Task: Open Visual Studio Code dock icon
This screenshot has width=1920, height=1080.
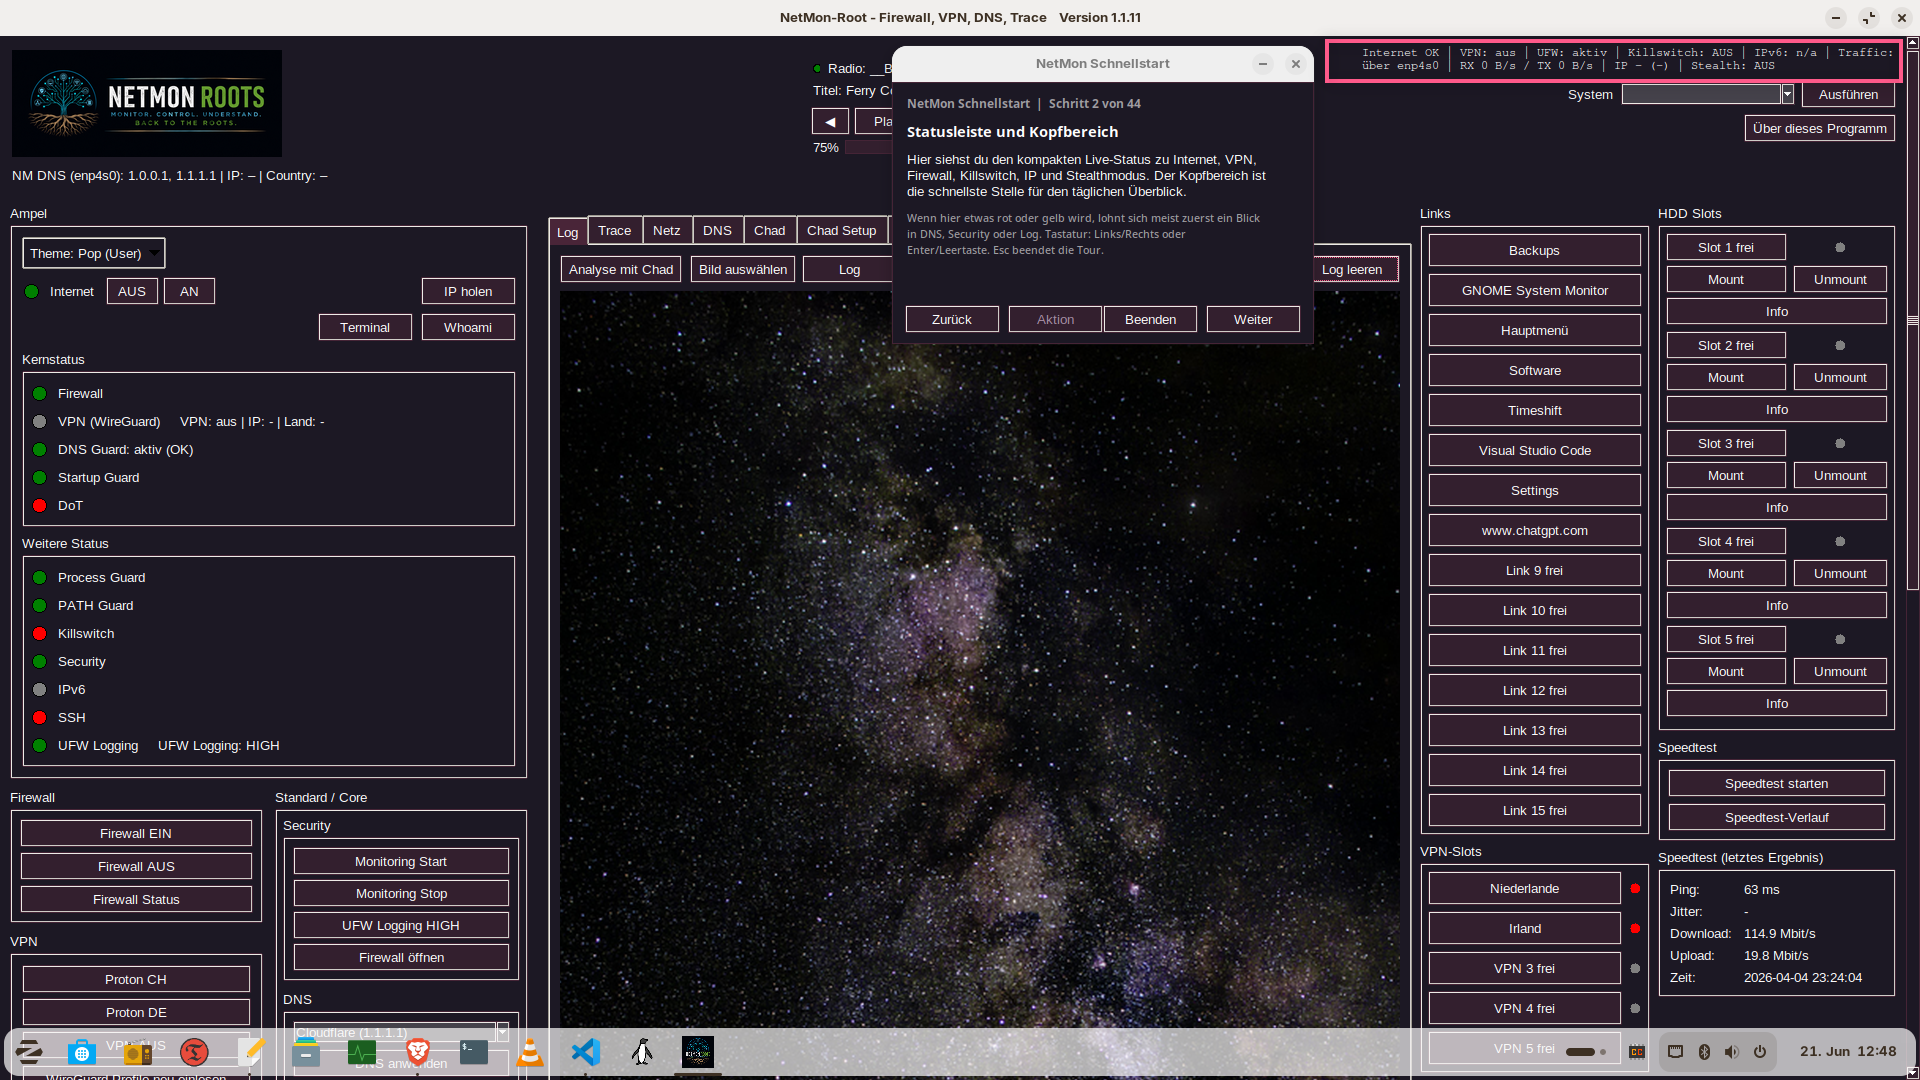Action: [x=586, y=1051]
